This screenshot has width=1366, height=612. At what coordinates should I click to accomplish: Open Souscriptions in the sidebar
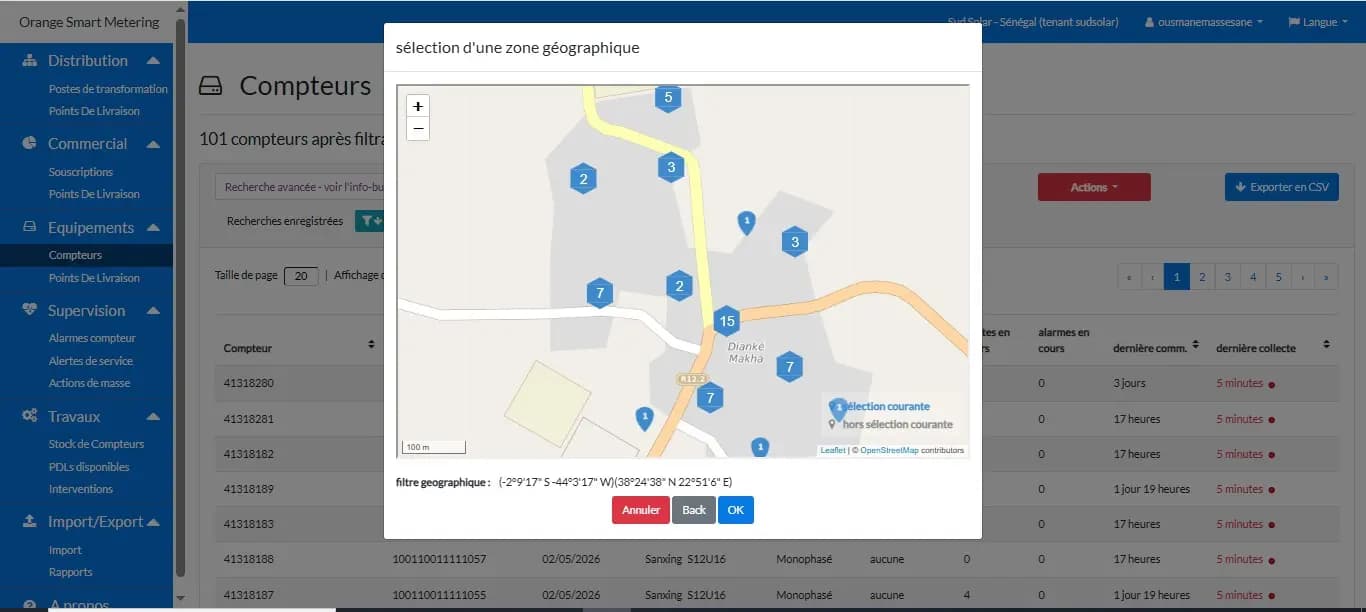(81, 172)
